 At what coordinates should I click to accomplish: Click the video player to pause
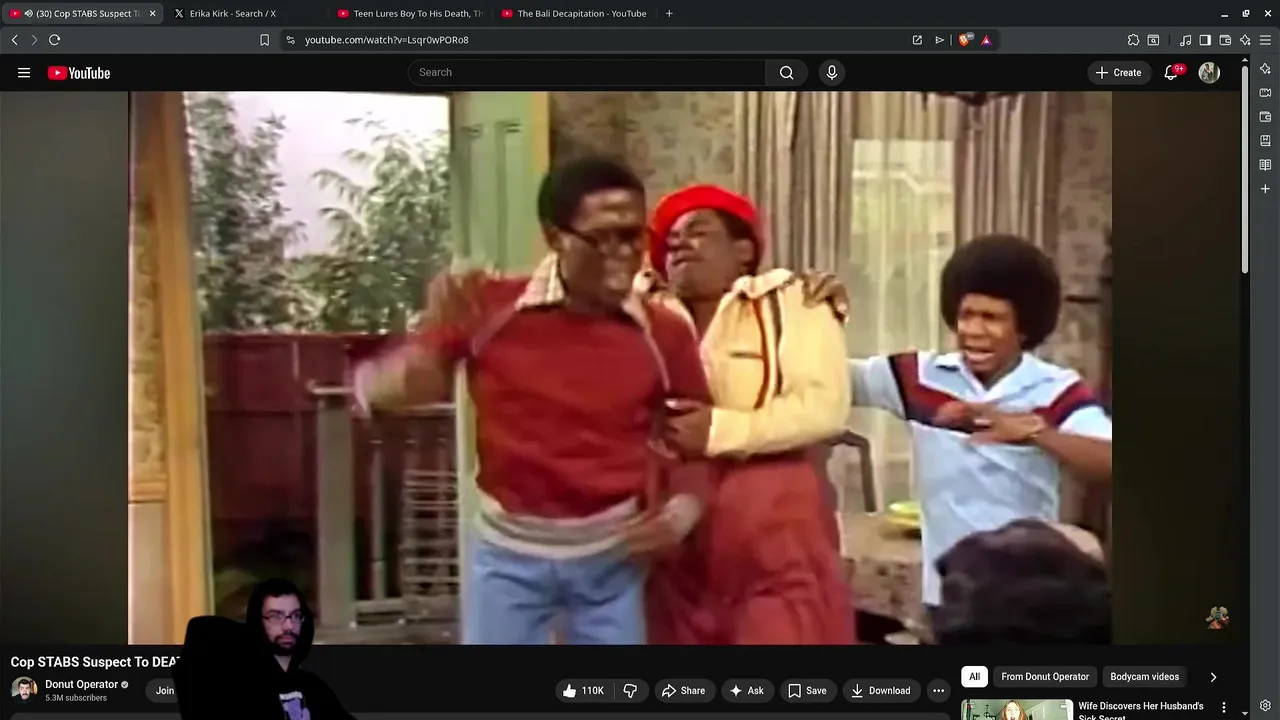620,368
